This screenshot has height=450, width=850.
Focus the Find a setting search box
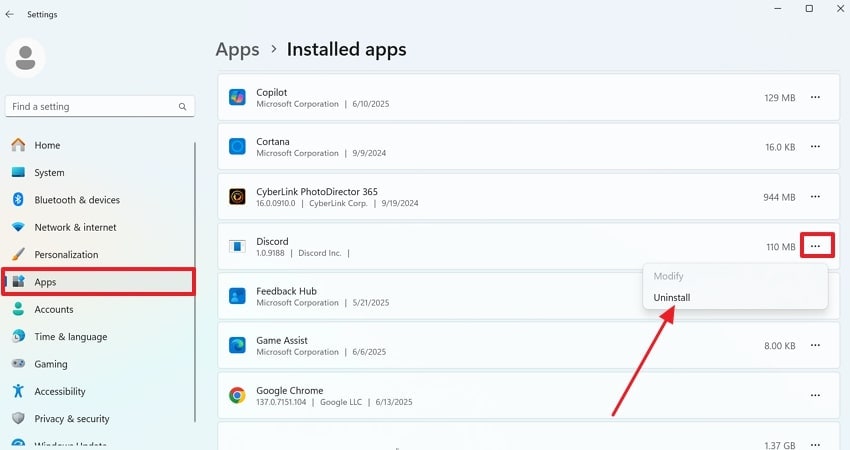tap(100, 106)
